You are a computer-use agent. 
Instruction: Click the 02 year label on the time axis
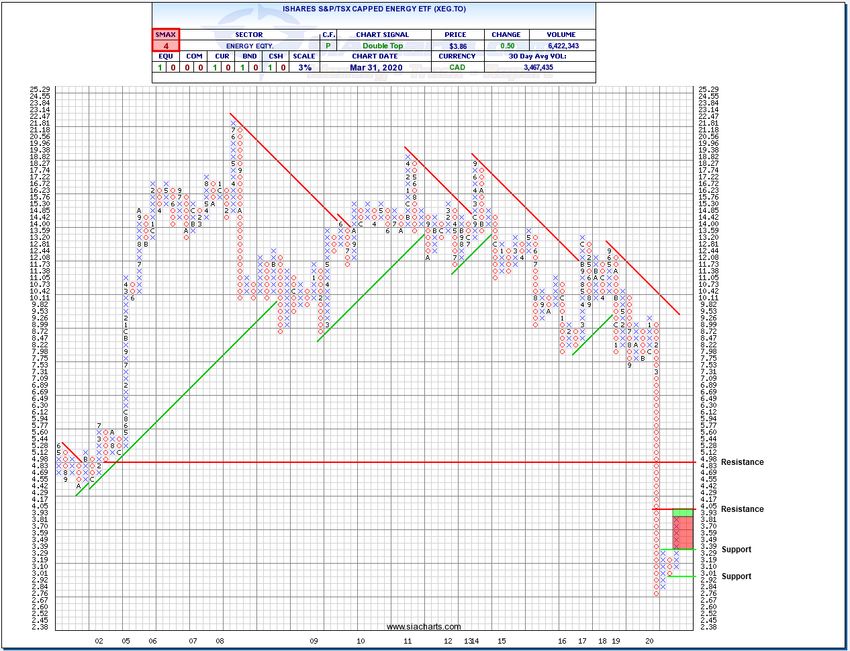[x=99, y=641]
